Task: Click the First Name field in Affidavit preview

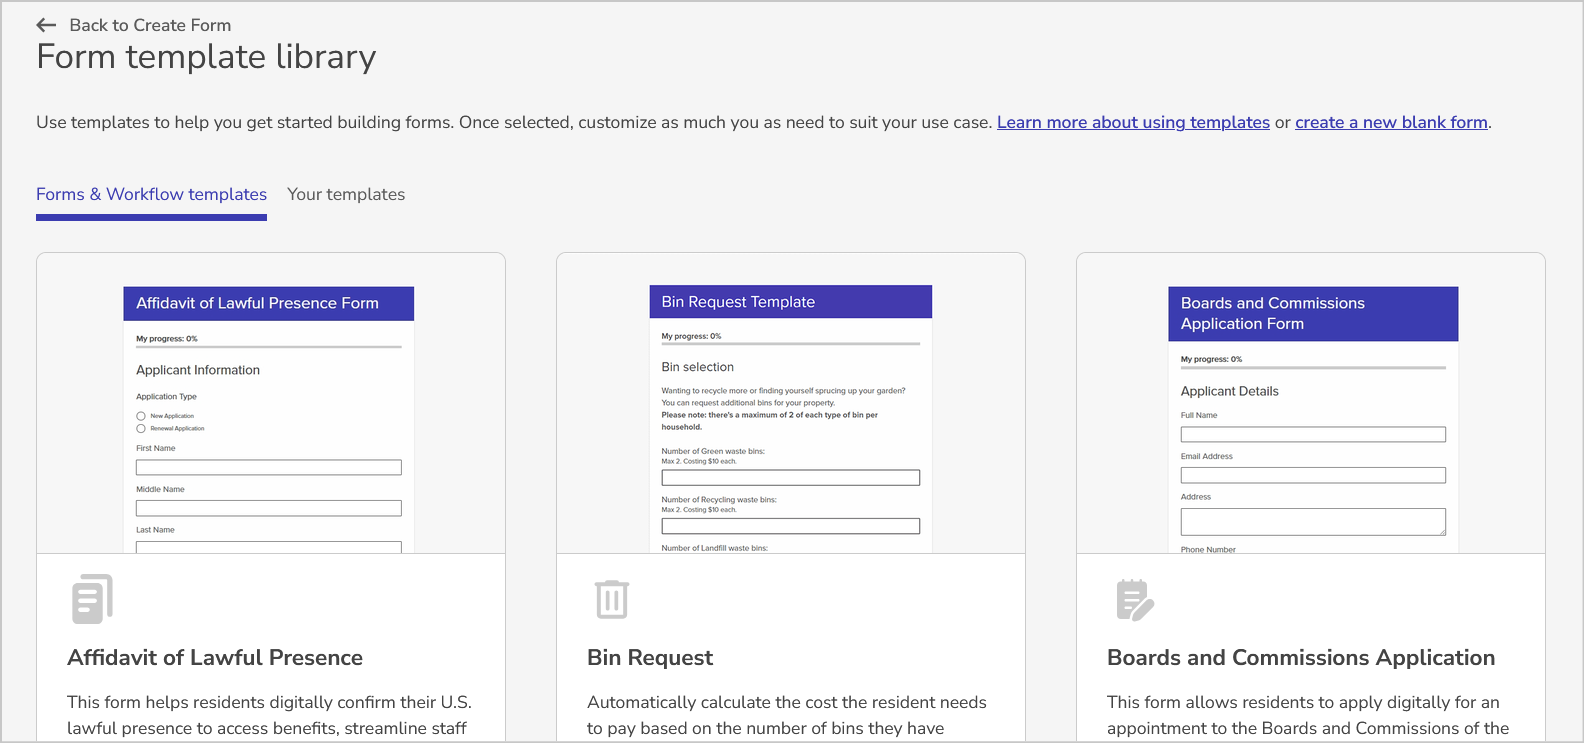Action: coord(269,467)
